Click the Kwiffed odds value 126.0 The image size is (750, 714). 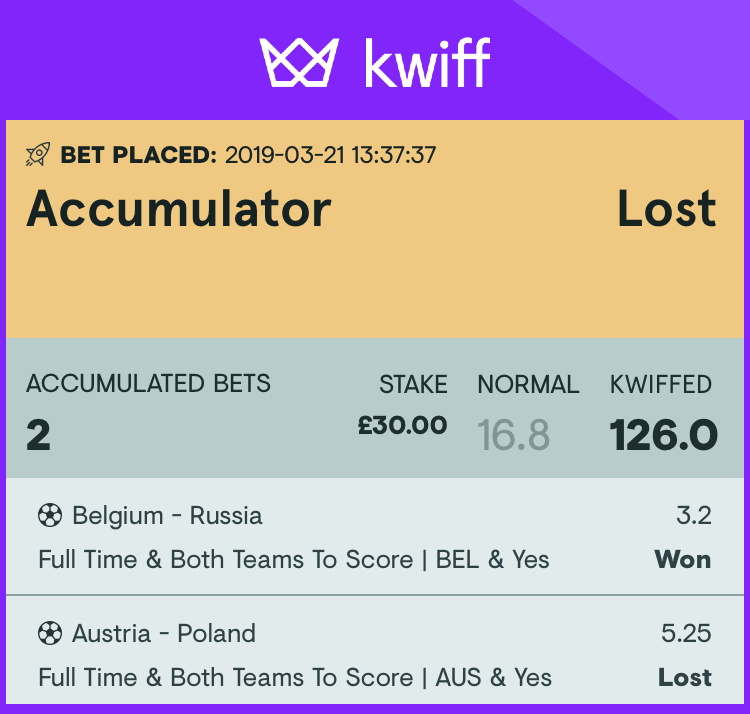663,435
